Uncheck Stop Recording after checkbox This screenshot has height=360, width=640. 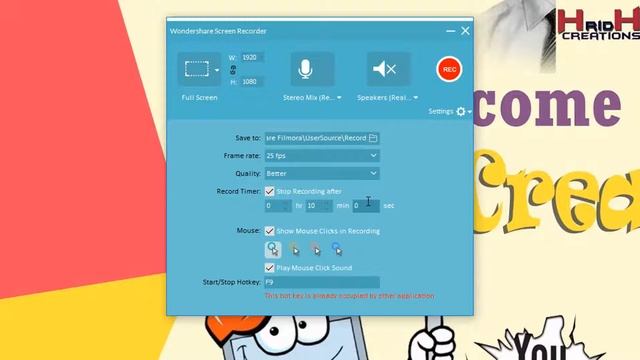[269, 191]
